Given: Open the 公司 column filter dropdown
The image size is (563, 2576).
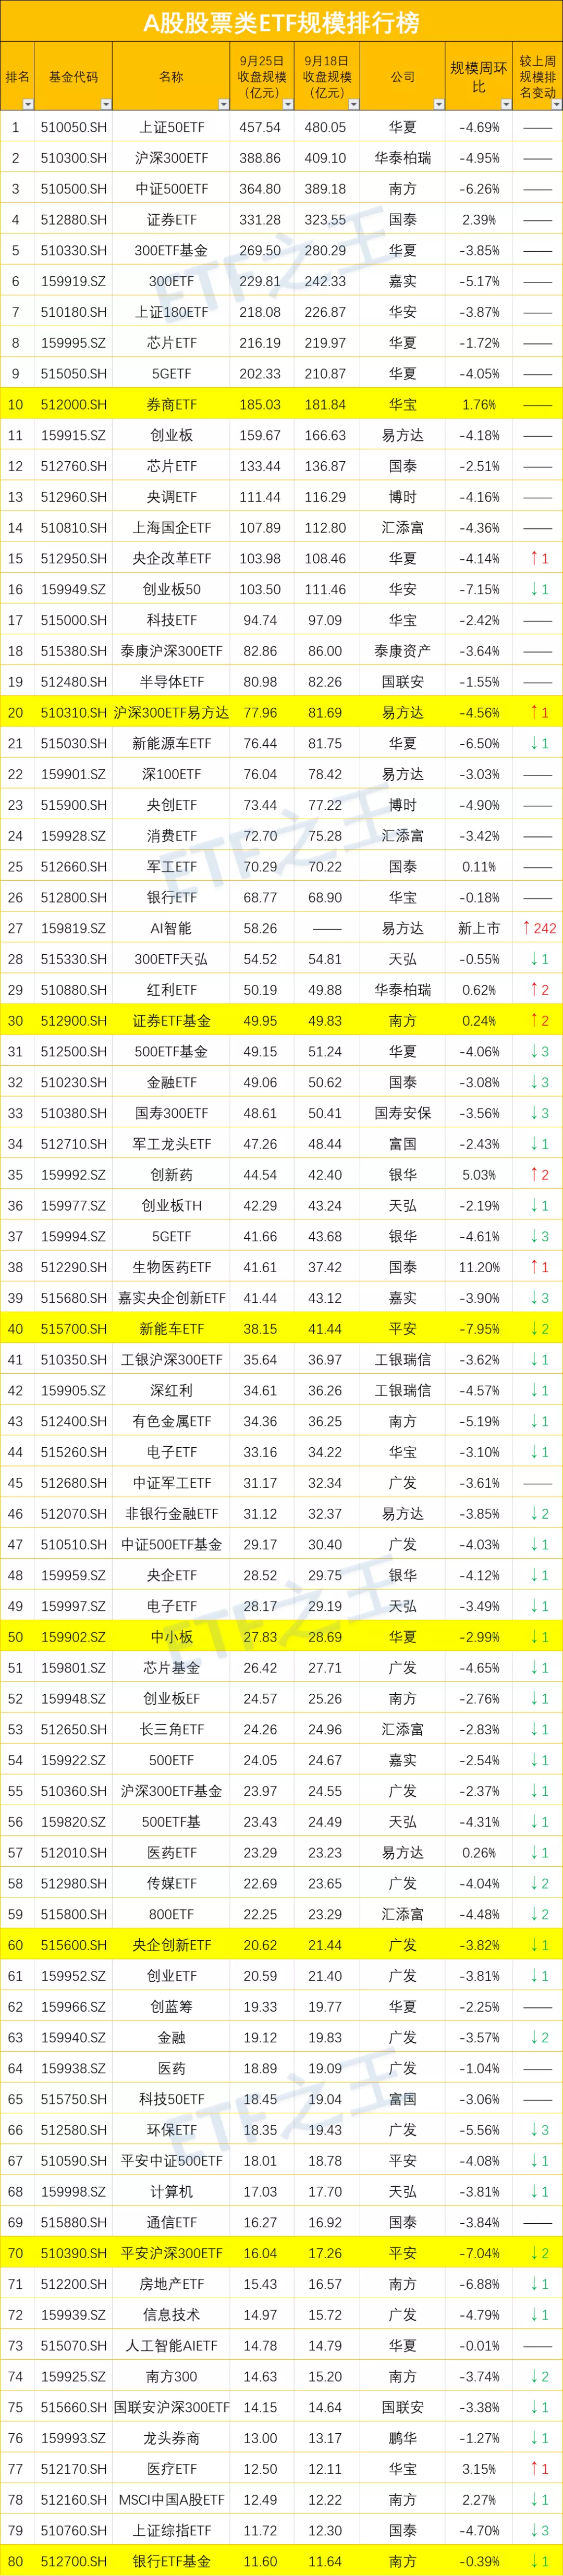Looking at the screenshot, I should point(439,104).
